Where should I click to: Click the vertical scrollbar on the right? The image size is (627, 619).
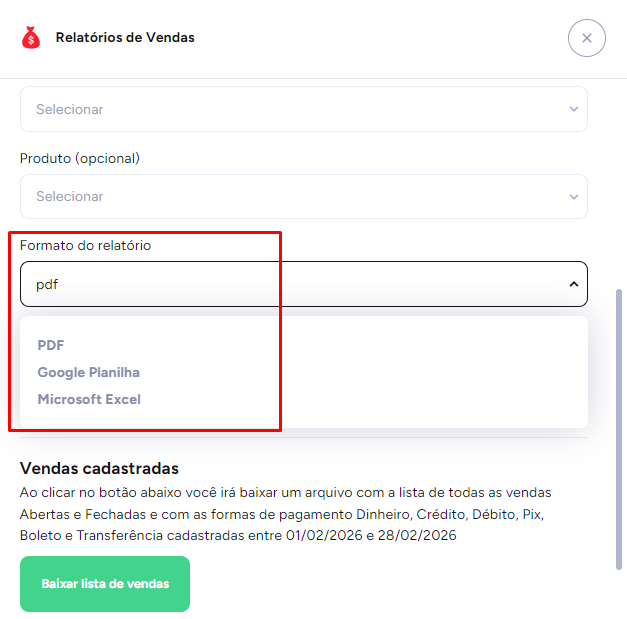point(619,430)
